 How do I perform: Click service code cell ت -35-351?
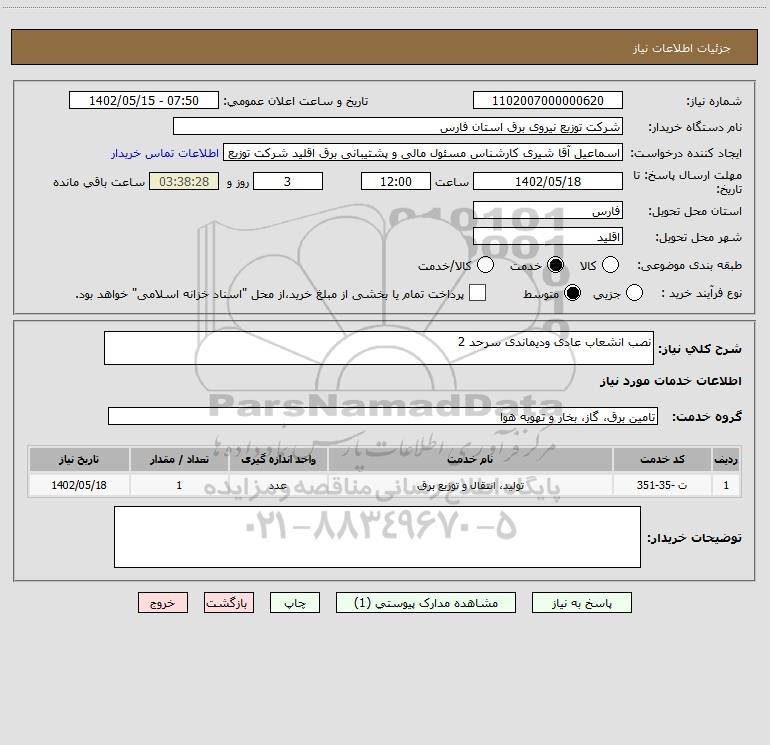(x=662, y=485)
